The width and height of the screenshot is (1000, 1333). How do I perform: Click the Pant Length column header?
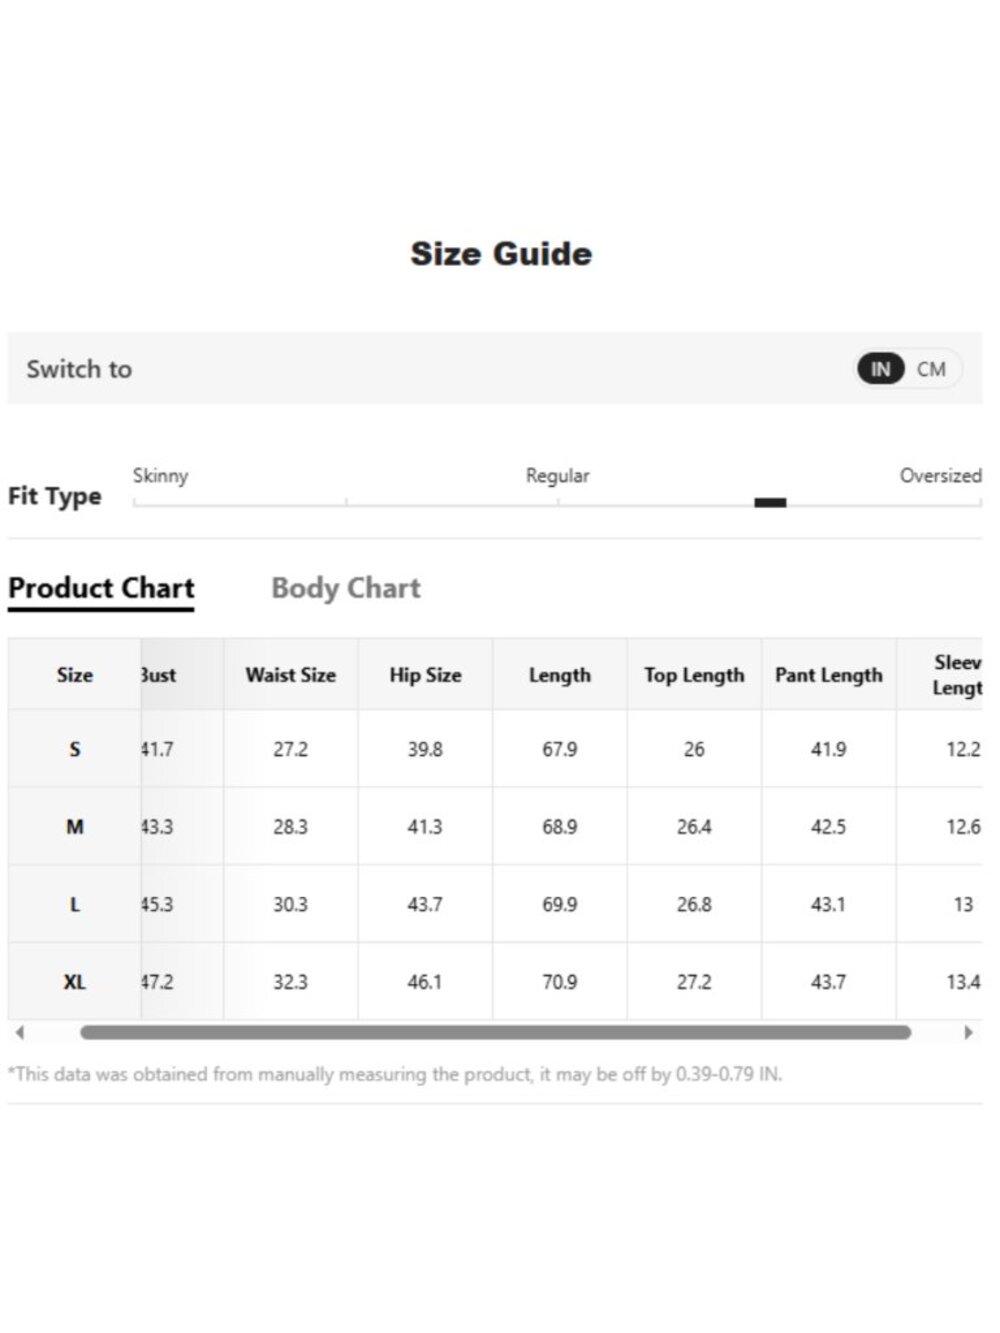coord(829,675)
